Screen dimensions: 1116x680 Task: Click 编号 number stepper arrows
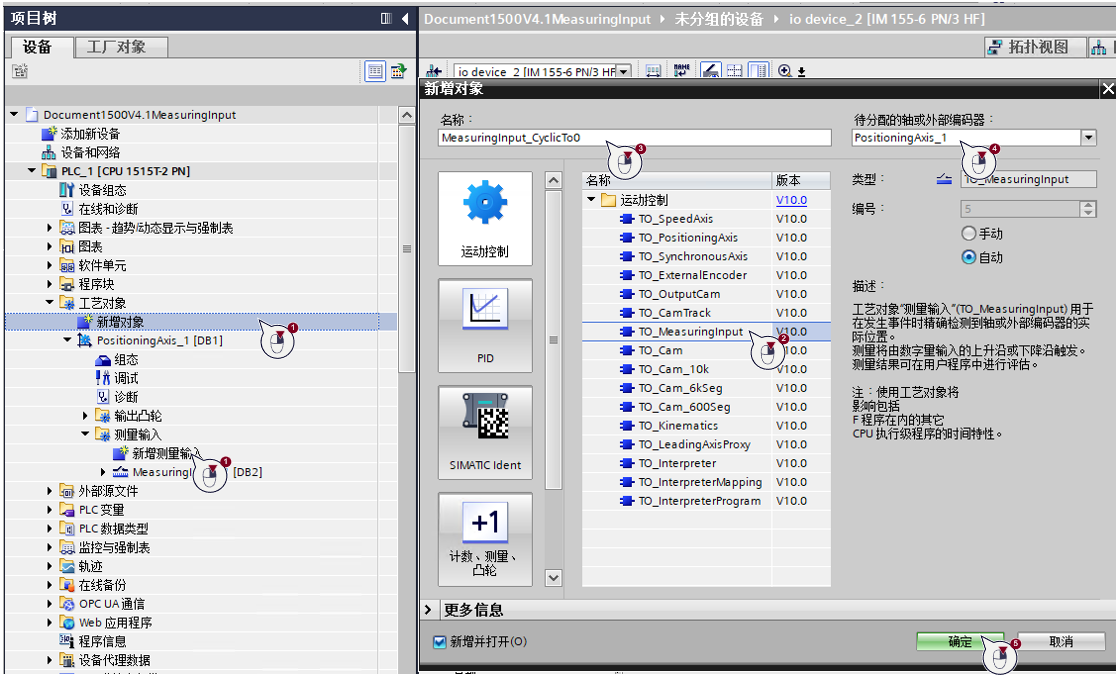1087,209
